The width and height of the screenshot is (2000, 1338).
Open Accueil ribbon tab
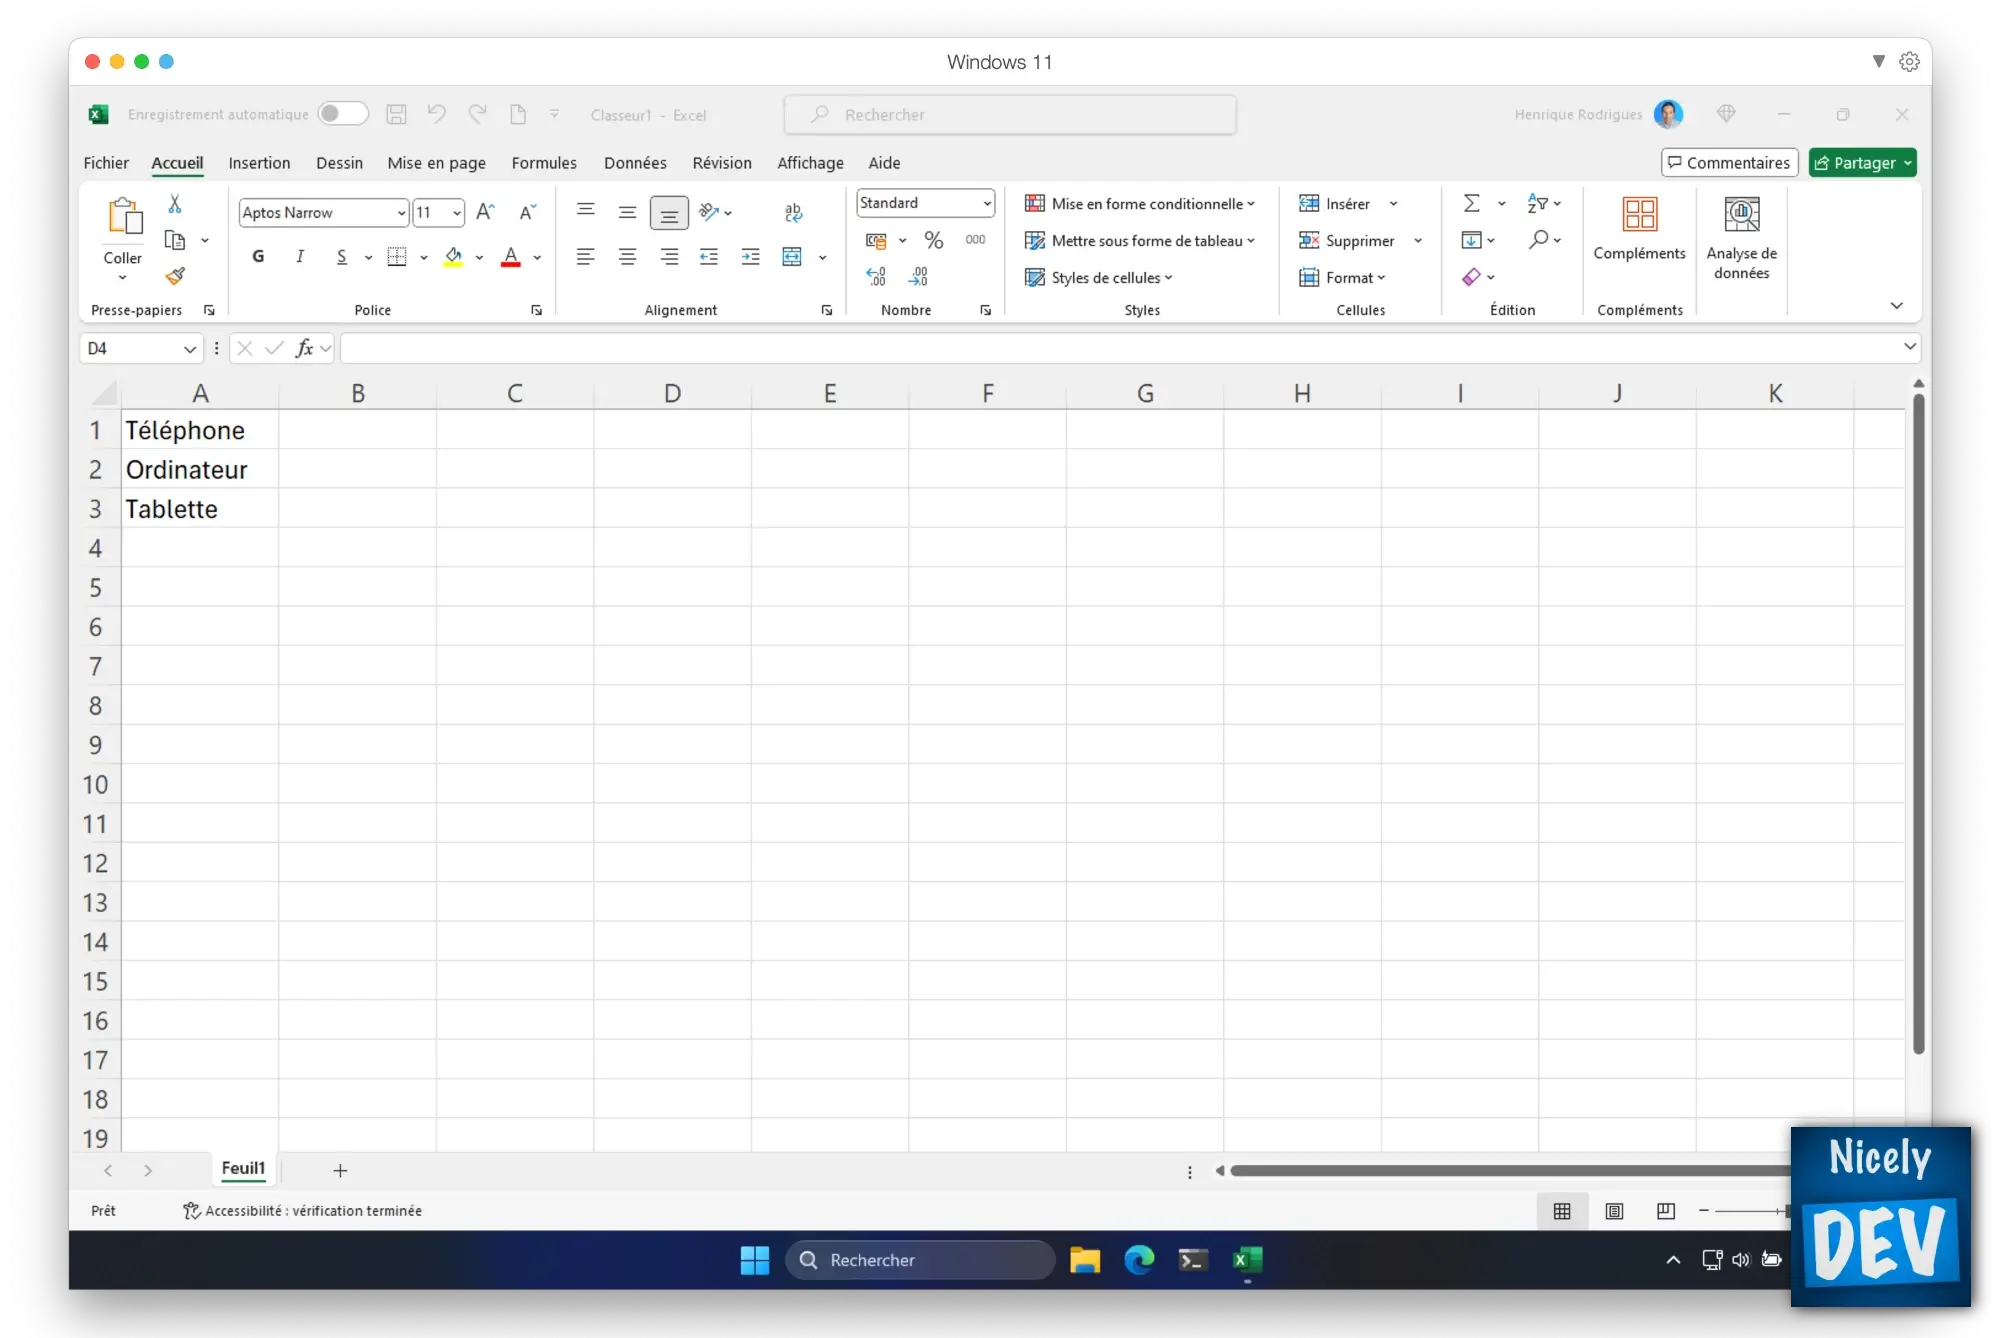point(176,161)
